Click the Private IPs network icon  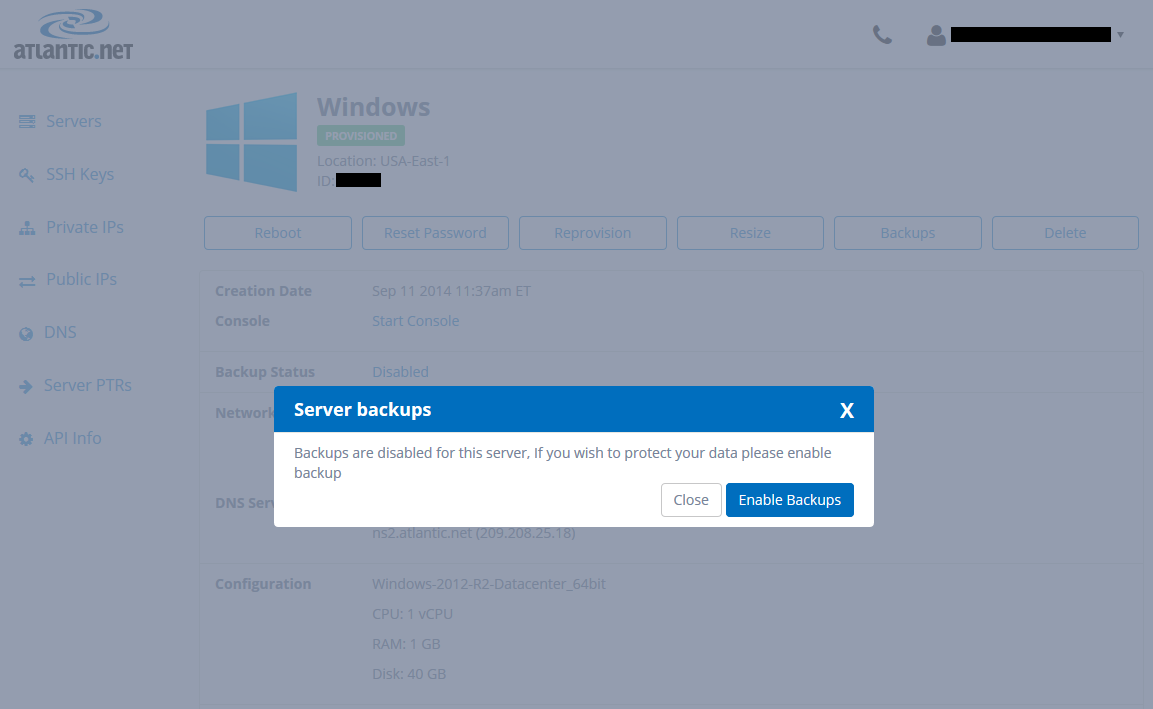point(27,228)
